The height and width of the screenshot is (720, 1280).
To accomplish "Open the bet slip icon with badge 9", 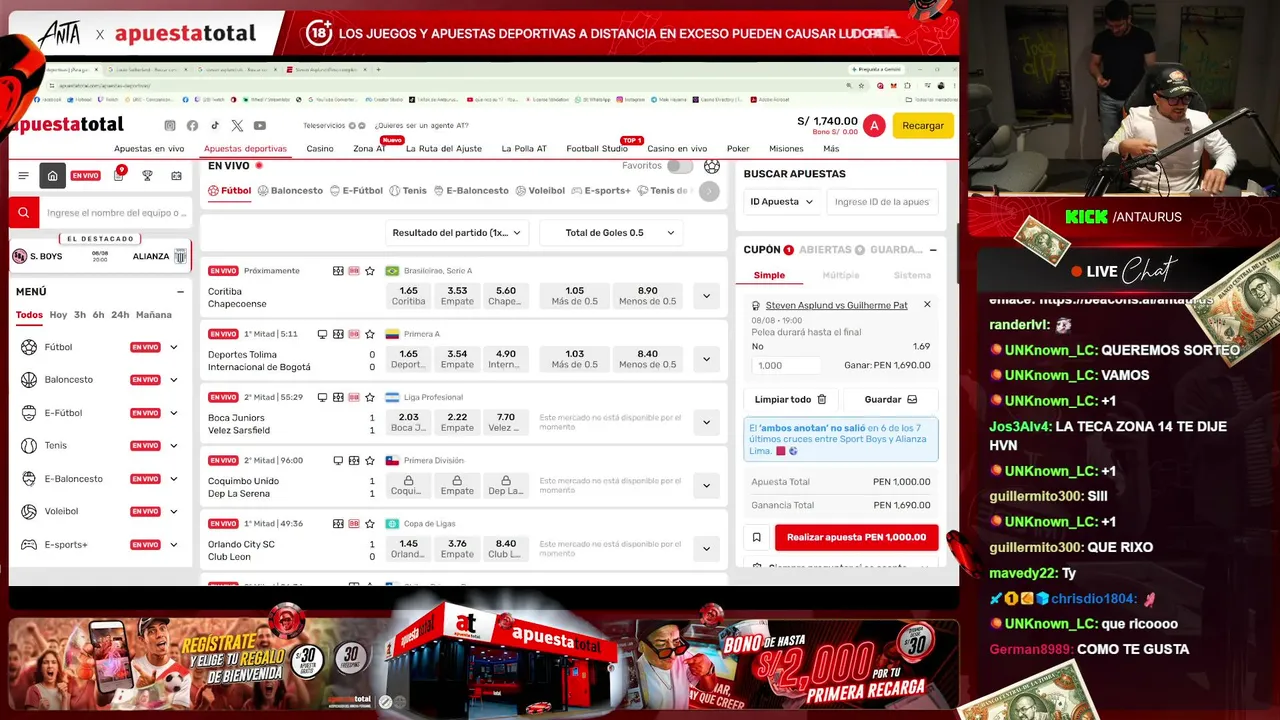I will pos(118,176).
